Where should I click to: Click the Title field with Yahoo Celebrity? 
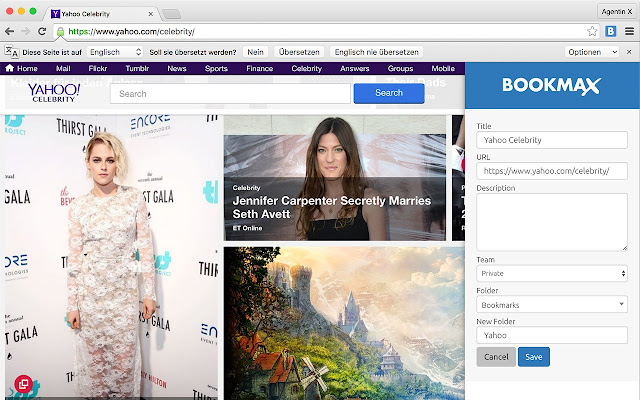tap(552, 140)
